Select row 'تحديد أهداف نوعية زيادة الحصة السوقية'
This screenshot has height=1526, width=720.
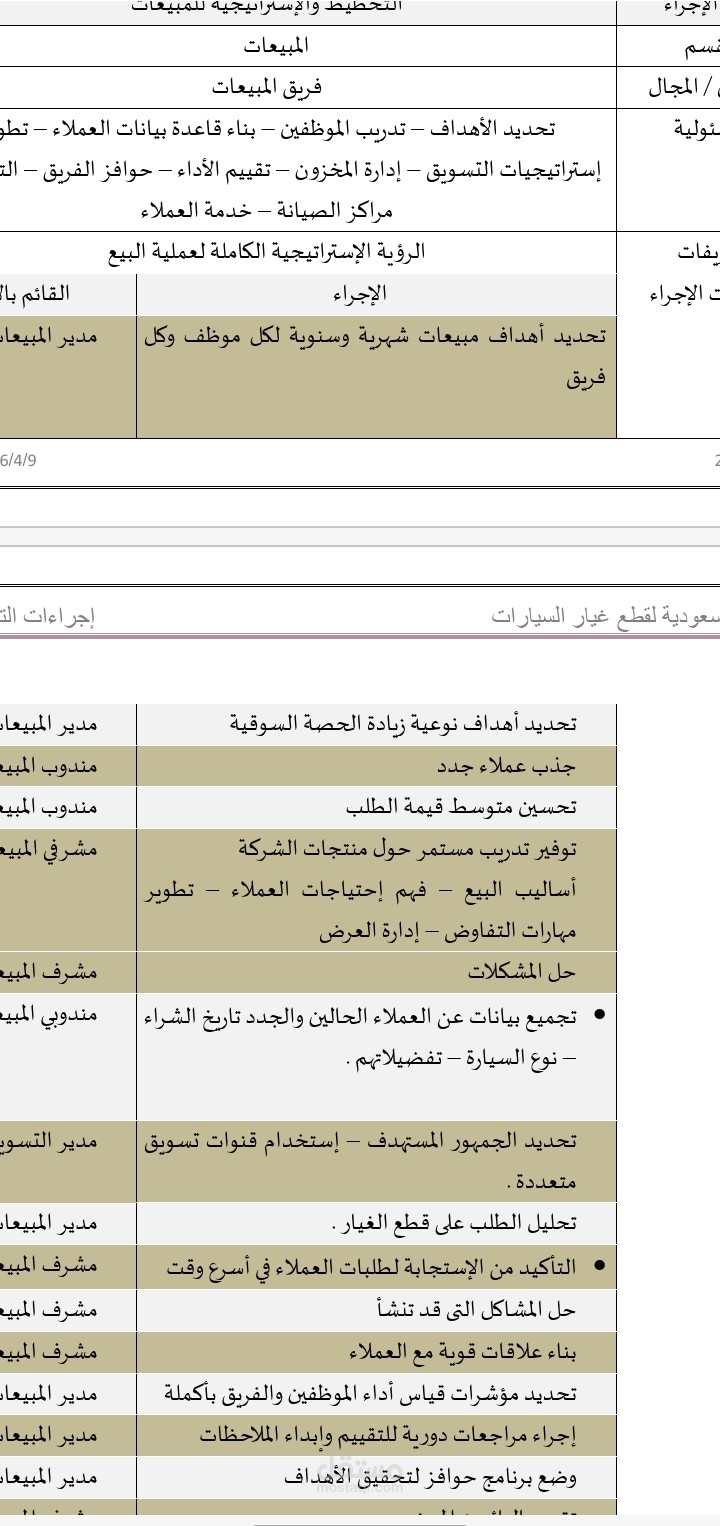(x=376, y=724)
